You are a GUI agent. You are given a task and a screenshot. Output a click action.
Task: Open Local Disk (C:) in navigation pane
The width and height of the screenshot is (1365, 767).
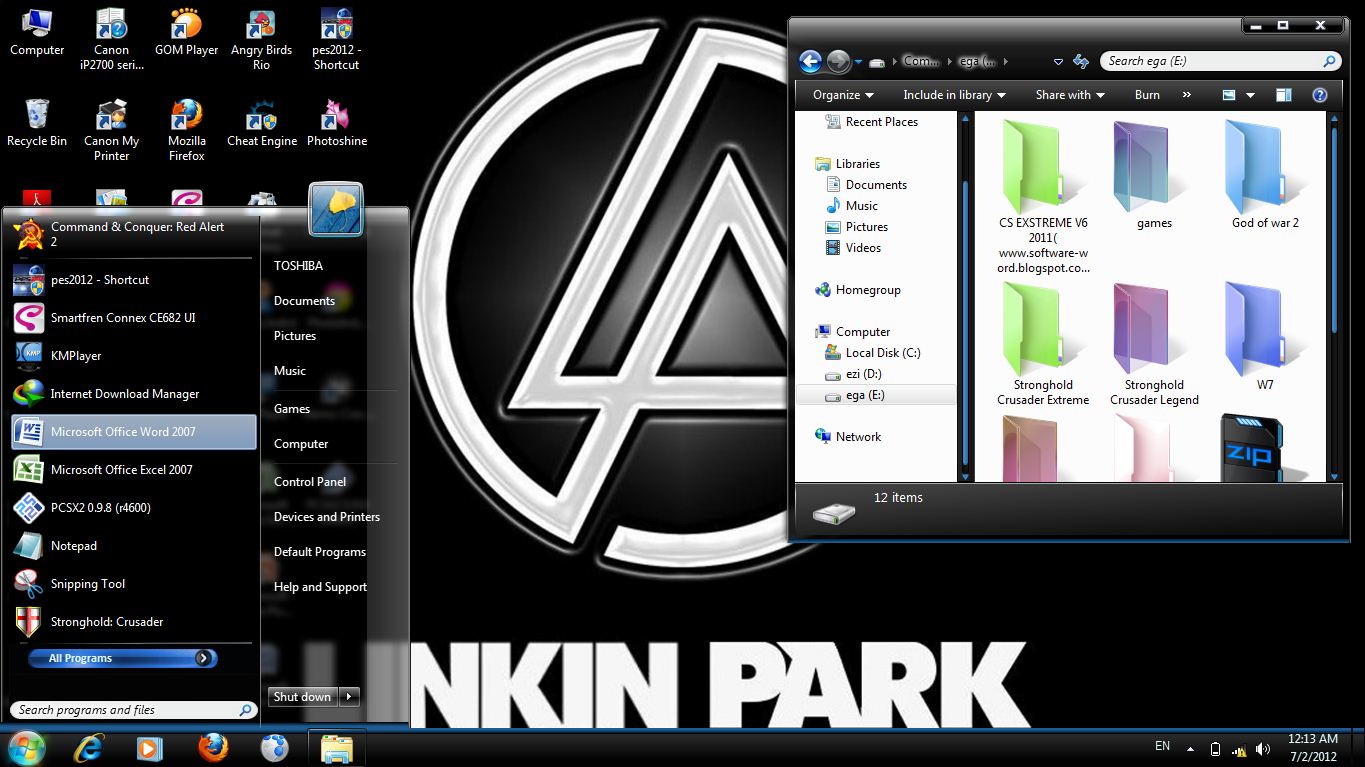coord(872,353)
